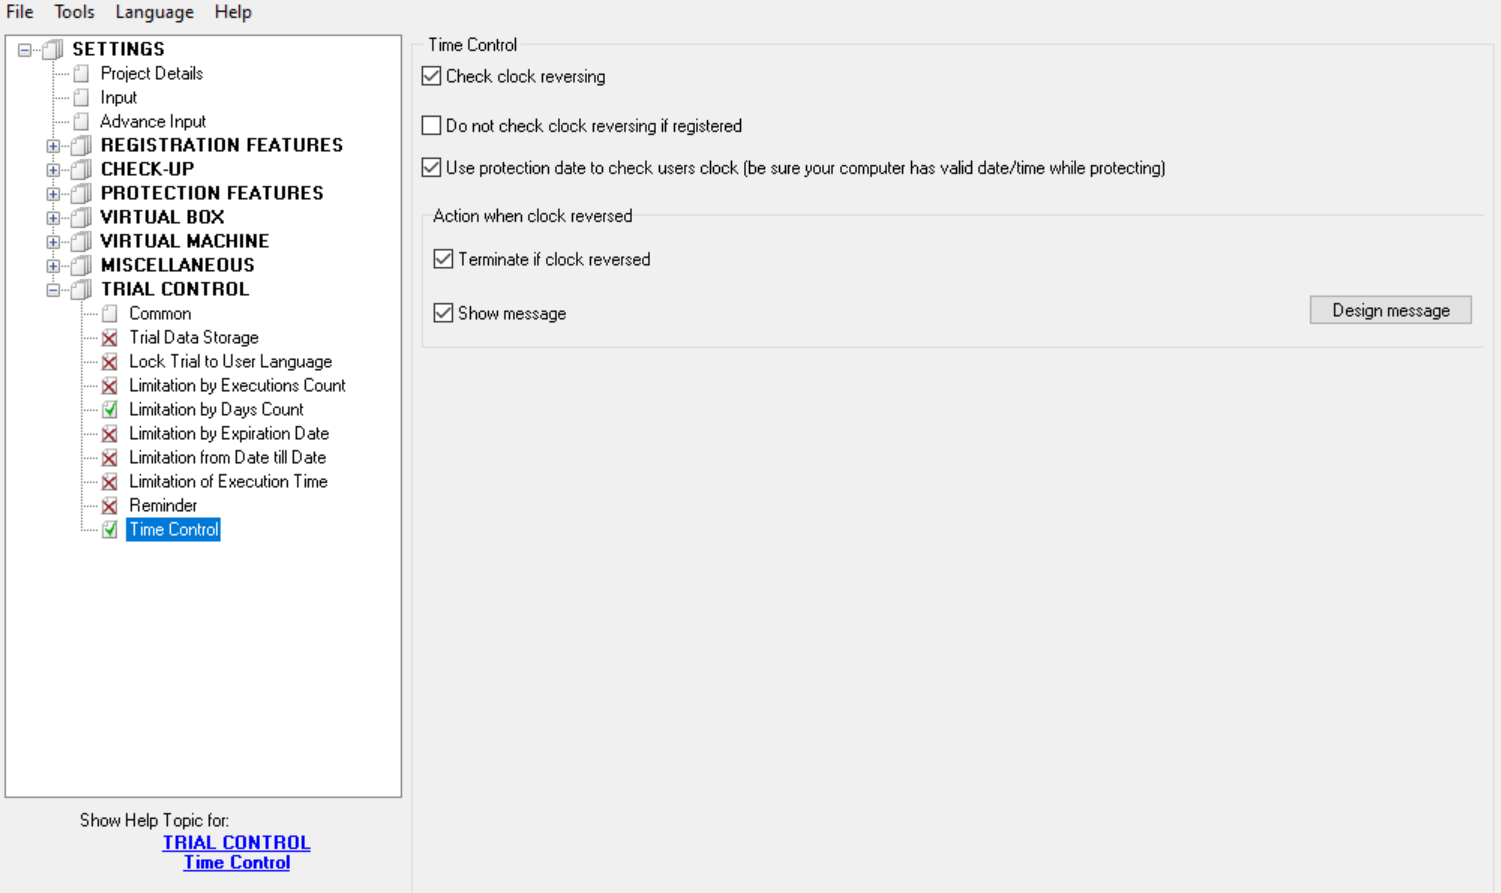The height and width of the screenshot is (893, 1501).
Task: Open the Tools menu
Action: coord(74,12)
